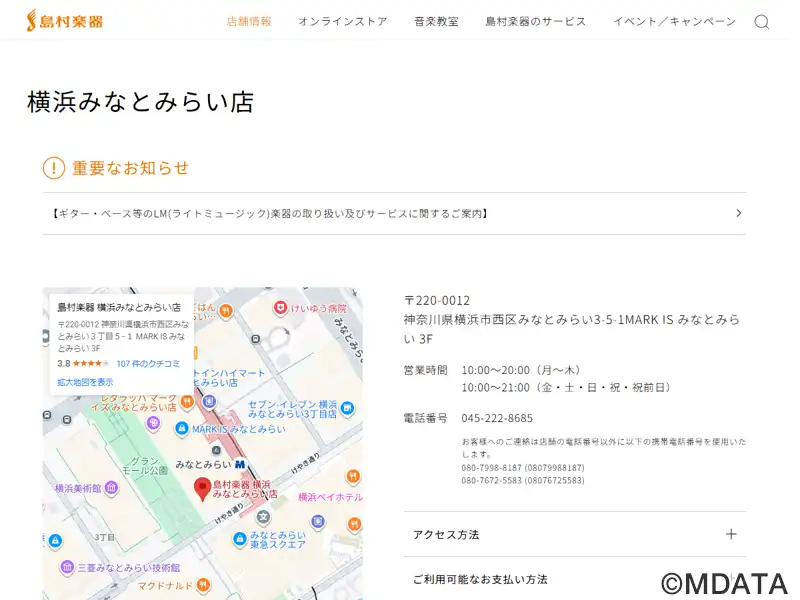800x600 pixels.
Task: Open the 音楽教室 menu item
Action: click(x=436, y=21)
